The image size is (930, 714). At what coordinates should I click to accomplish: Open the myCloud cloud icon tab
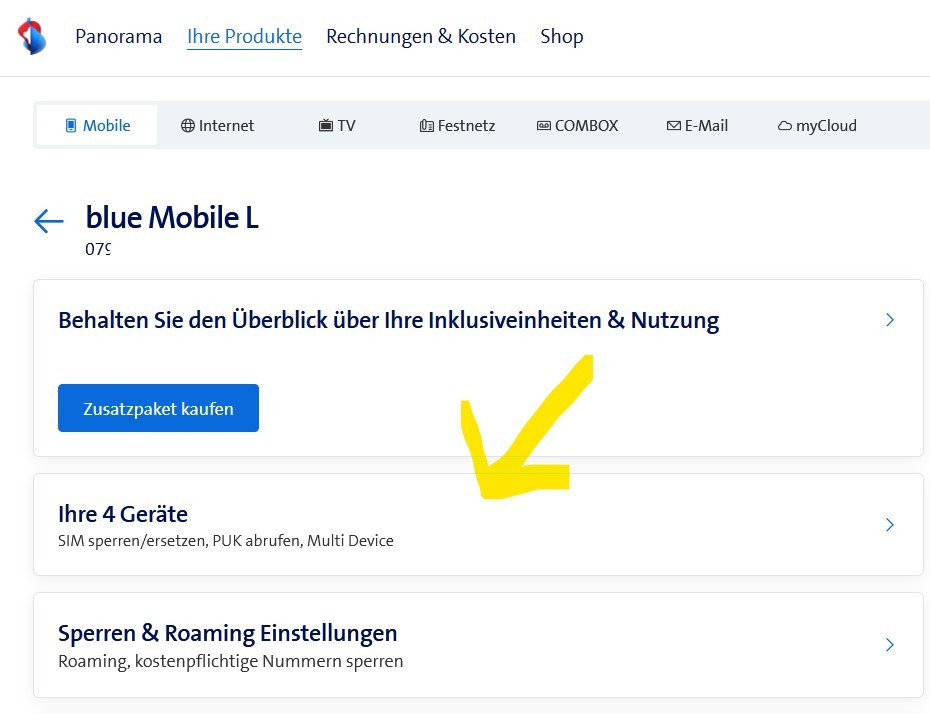[x=785, y=126]
